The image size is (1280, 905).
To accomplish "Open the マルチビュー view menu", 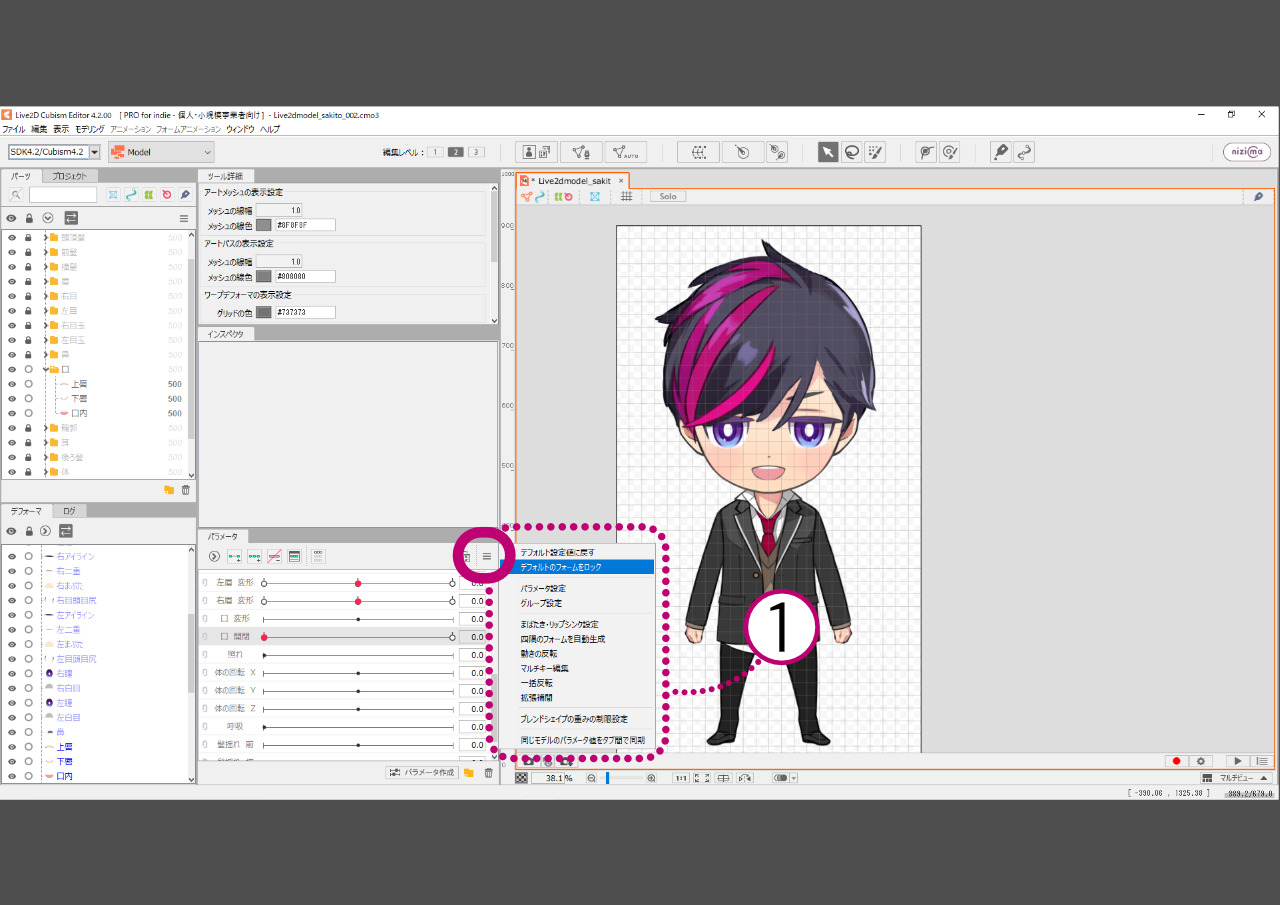I will click(x=1236, y=778).
